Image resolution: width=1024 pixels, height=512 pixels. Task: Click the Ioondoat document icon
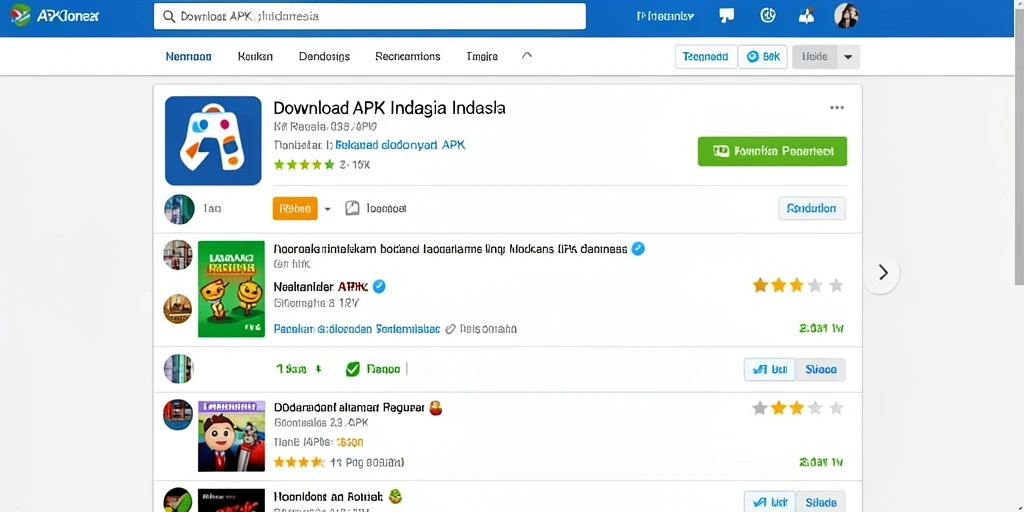pos(352,208)
